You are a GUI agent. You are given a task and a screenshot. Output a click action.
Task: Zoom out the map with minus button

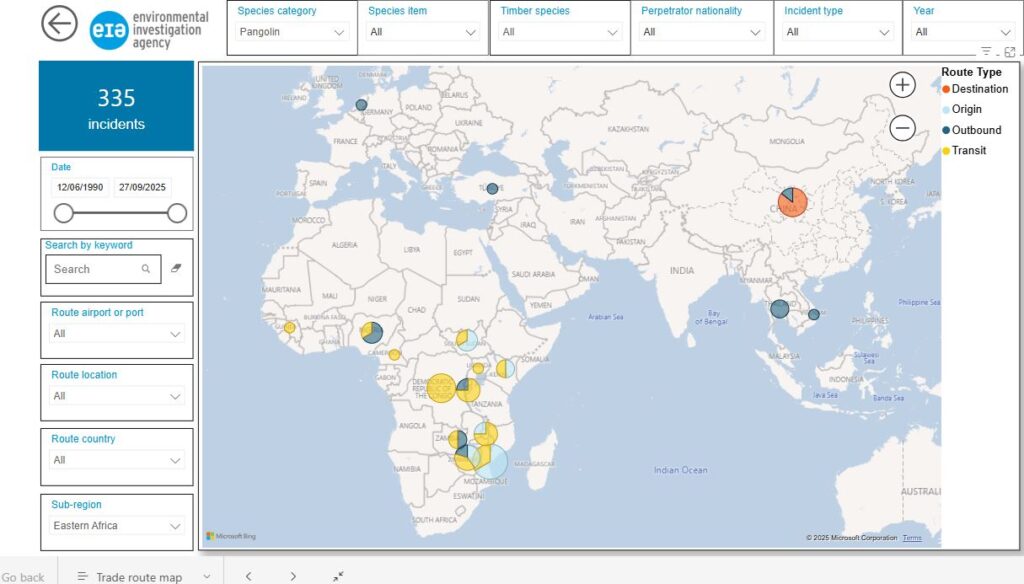[x=902, y=128]
